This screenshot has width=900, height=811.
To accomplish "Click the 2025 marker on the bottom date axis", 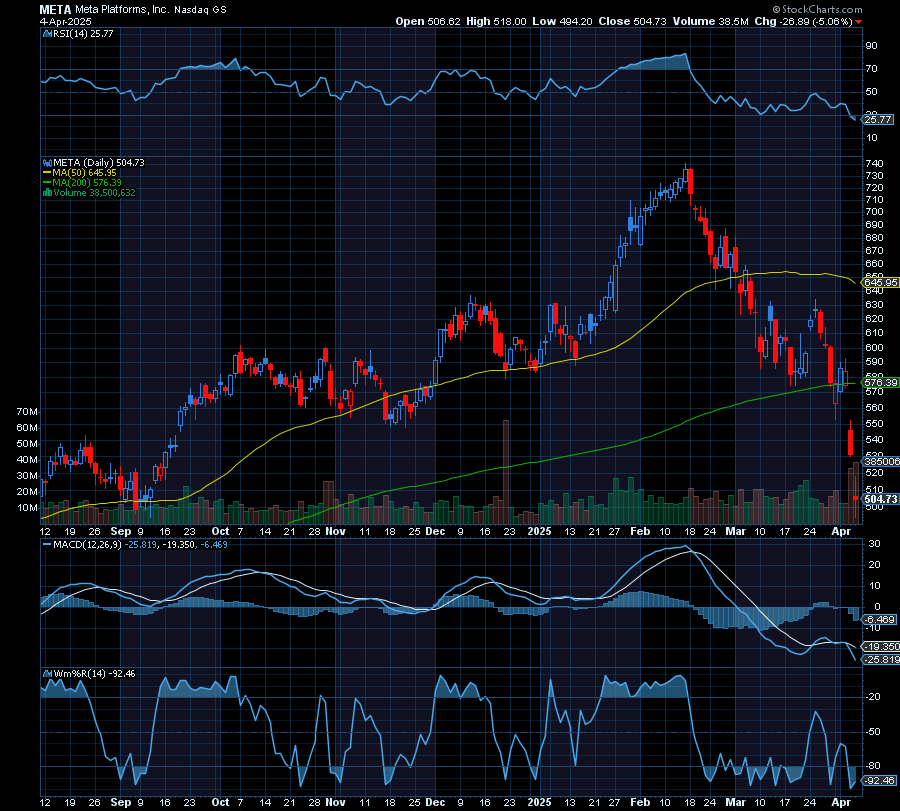I will pos(540,802).
